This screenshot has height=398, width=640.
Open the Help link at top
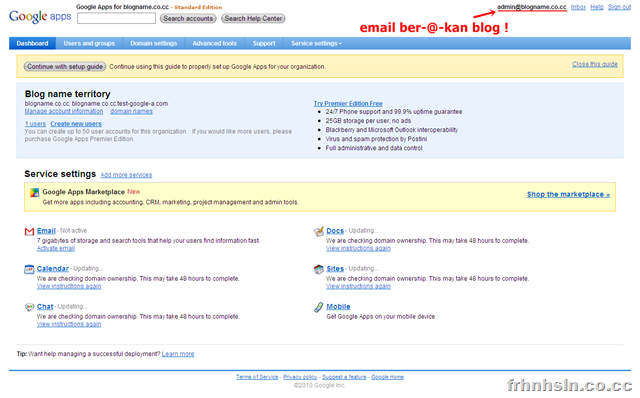[x=597, y=7]
